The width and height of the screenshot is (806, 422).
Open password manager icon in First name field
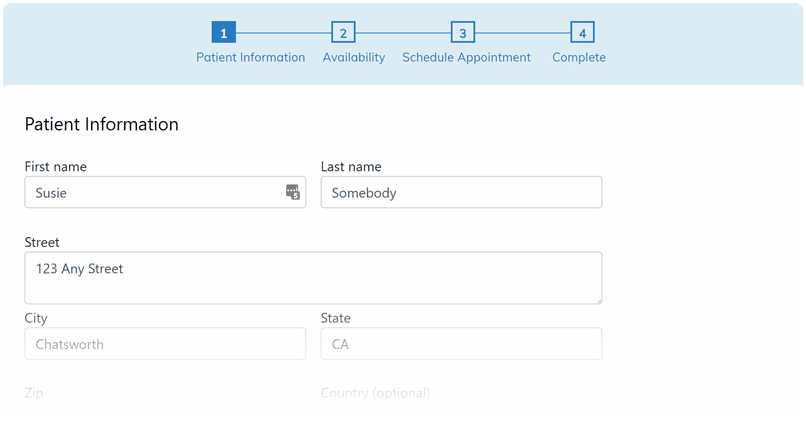tap(293, 192)
